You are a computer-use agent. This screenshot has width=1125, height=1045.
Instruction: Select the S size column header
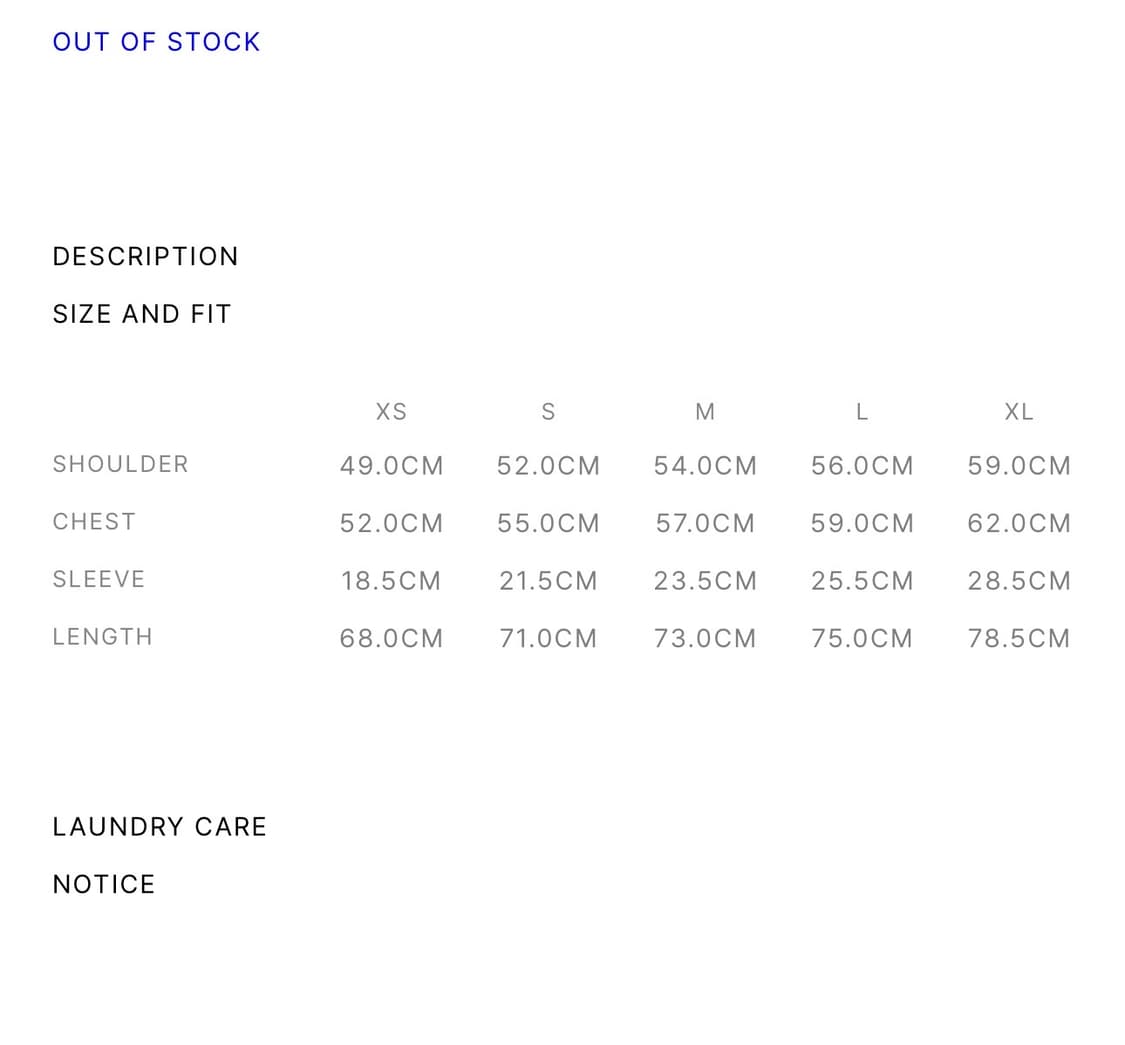coord(548,412)
